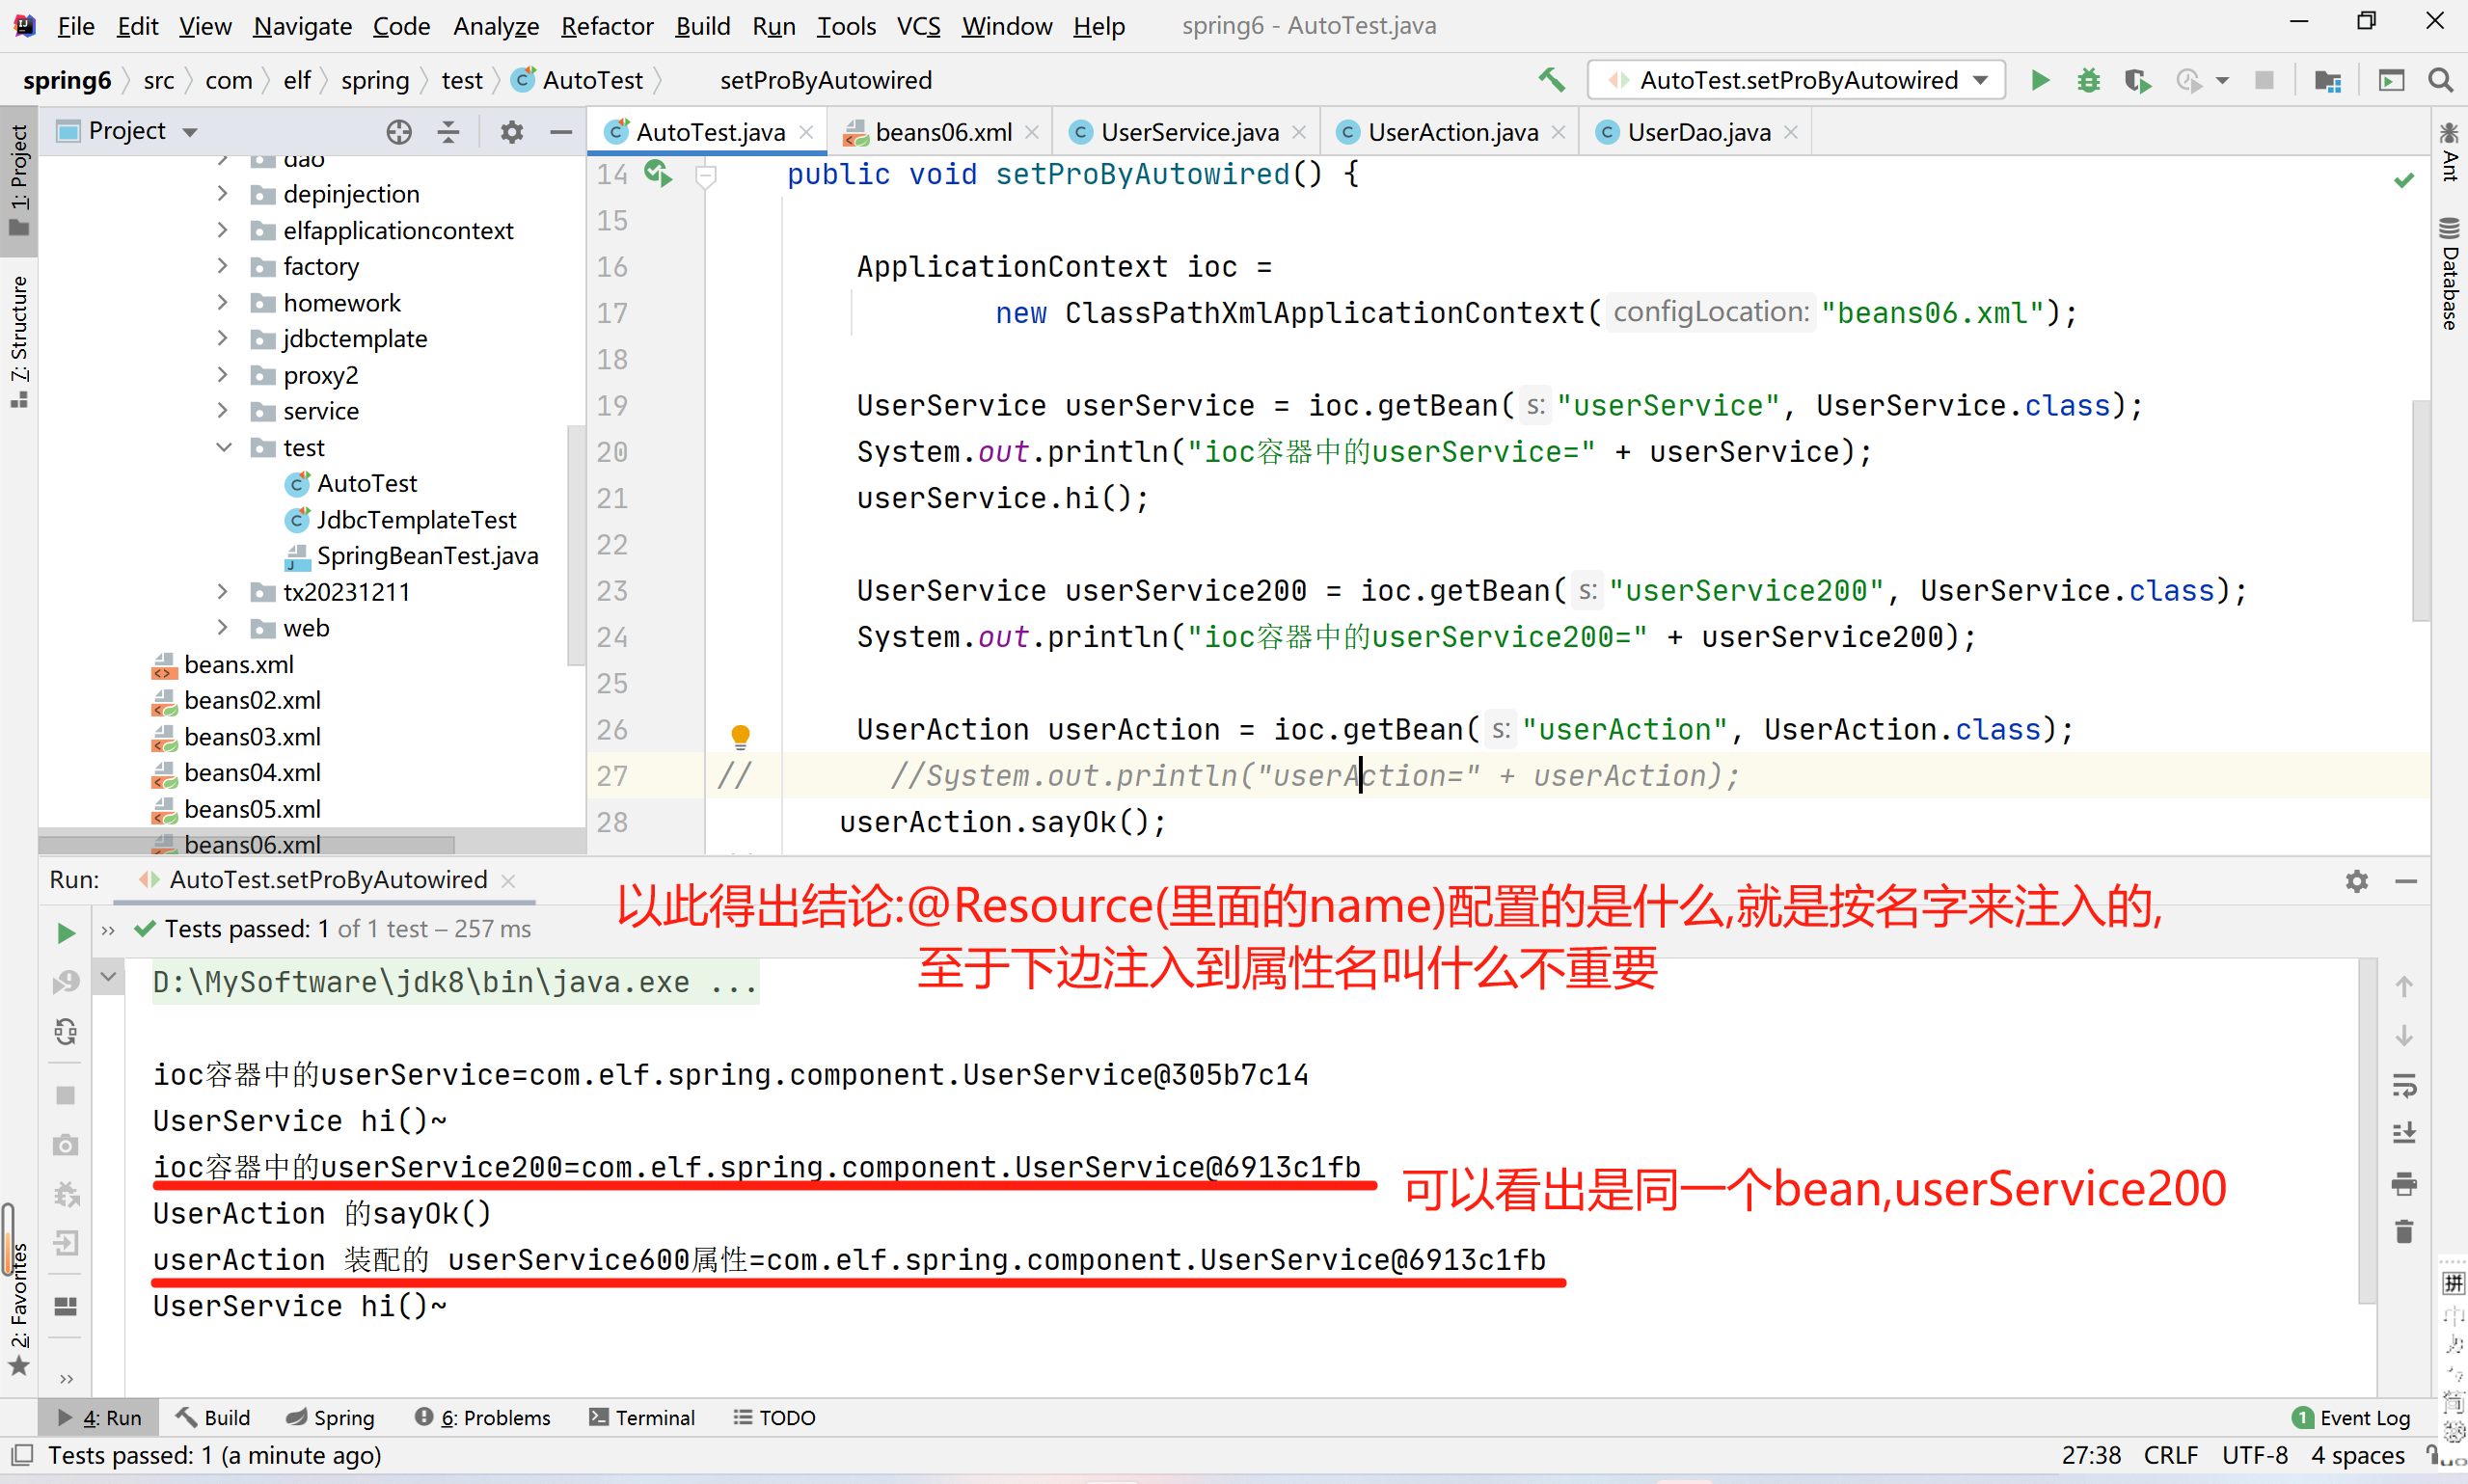
Task: Click the project tree horizontal scrollbar
Action: click(246, 845)
